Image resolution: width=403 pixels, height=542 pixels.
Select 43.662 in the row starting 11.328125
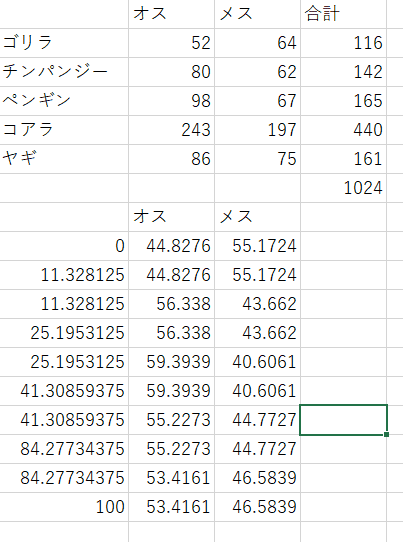tap(257, 305)
